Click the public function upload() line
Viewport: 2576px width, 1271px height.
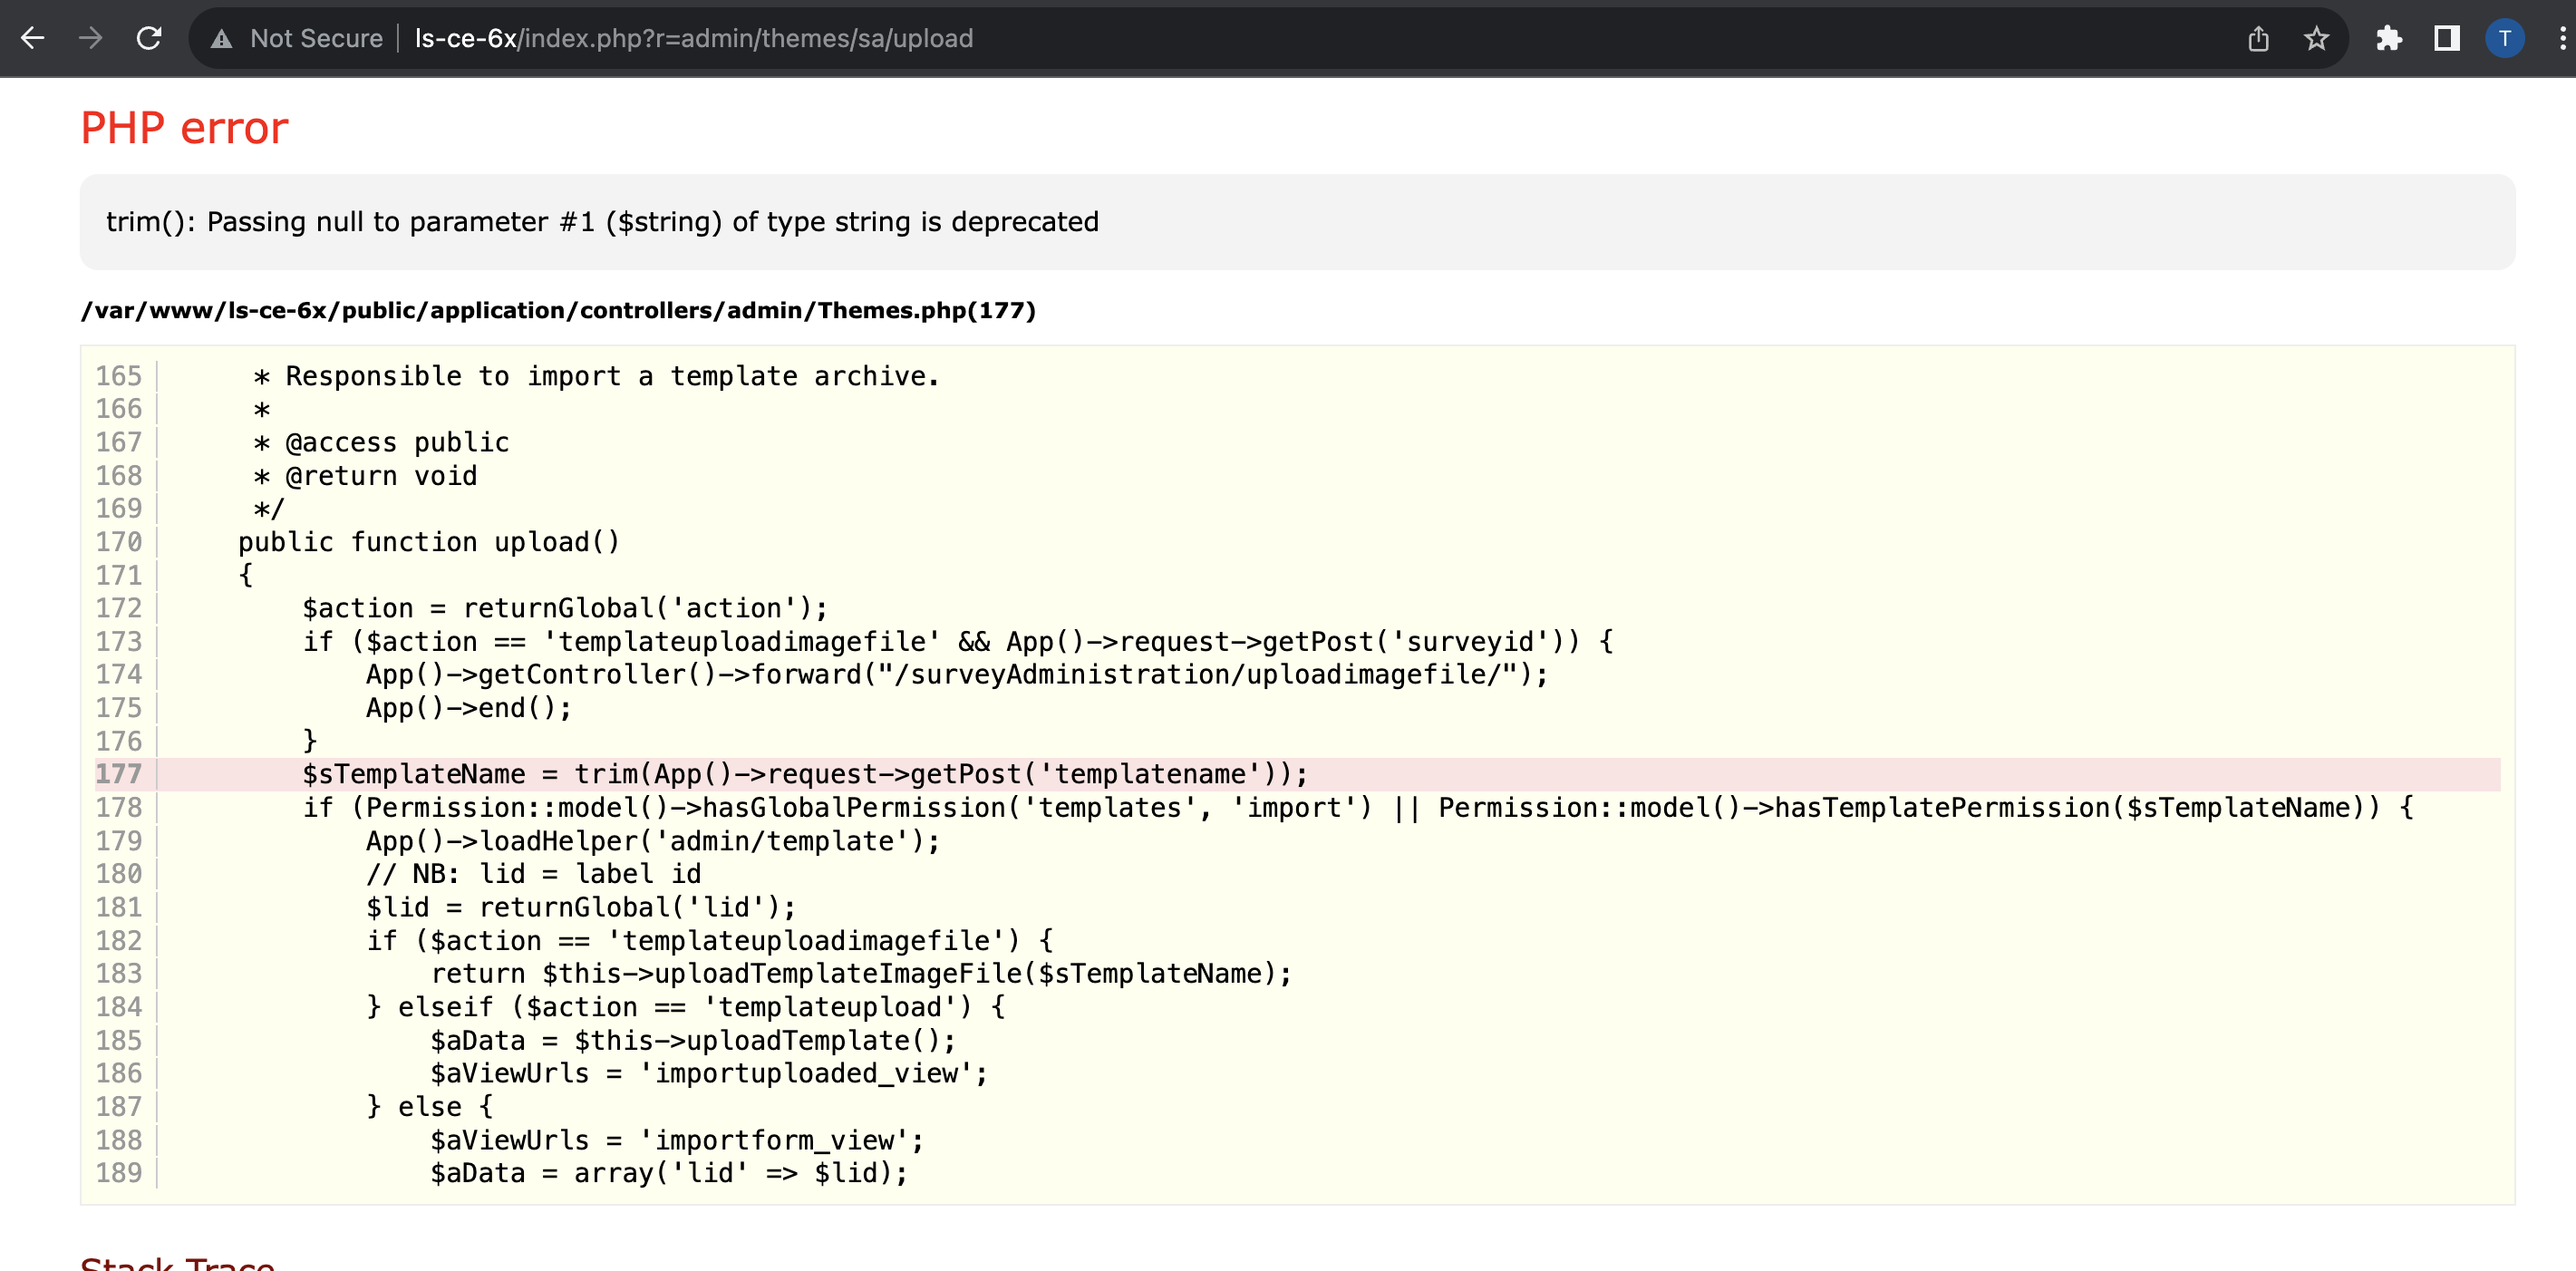tap(428, 542)
